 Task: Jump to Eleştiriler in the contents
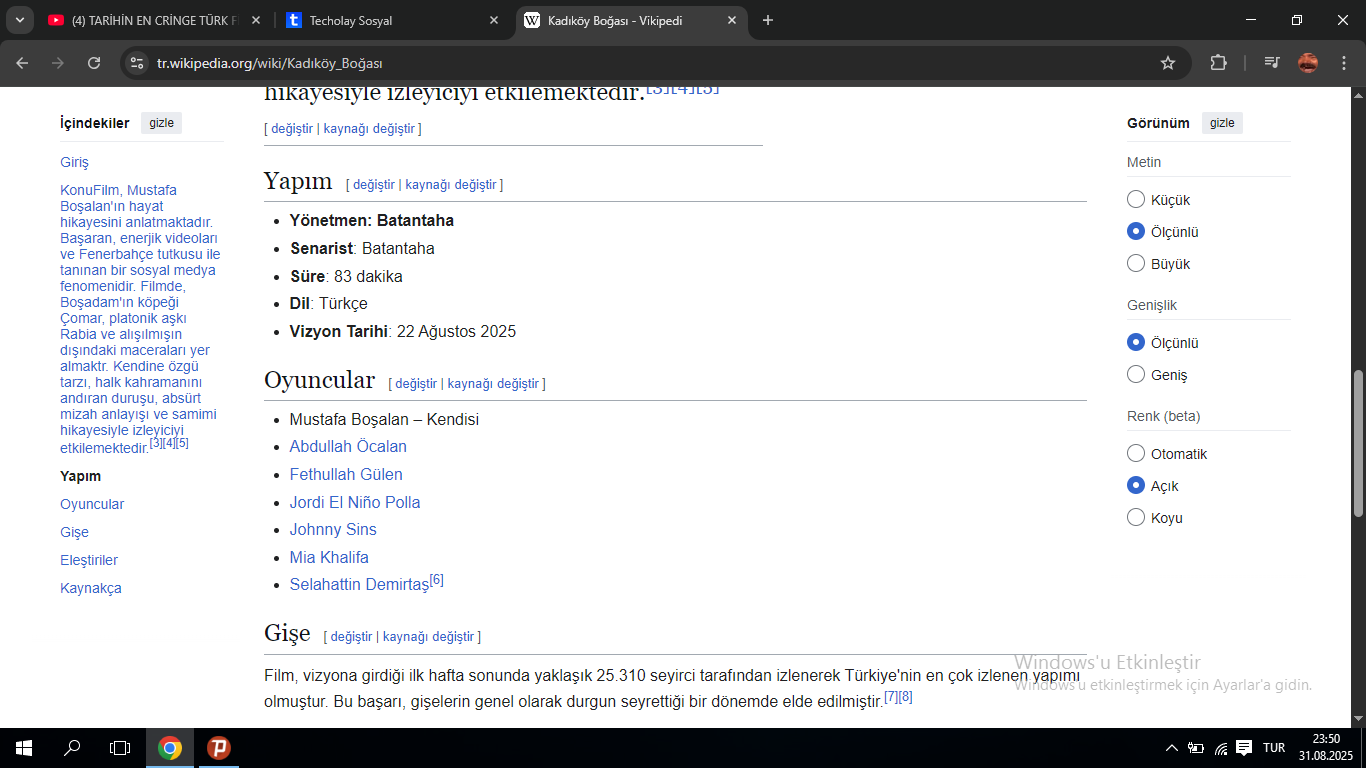(89, 560)
